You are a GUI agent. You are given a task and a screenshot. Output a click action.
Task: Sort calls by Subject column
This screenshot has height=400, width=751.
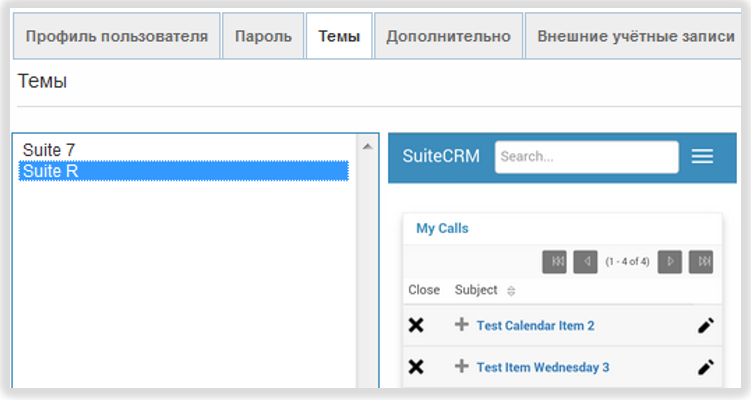pyautogui.click(x=512, y=291)
